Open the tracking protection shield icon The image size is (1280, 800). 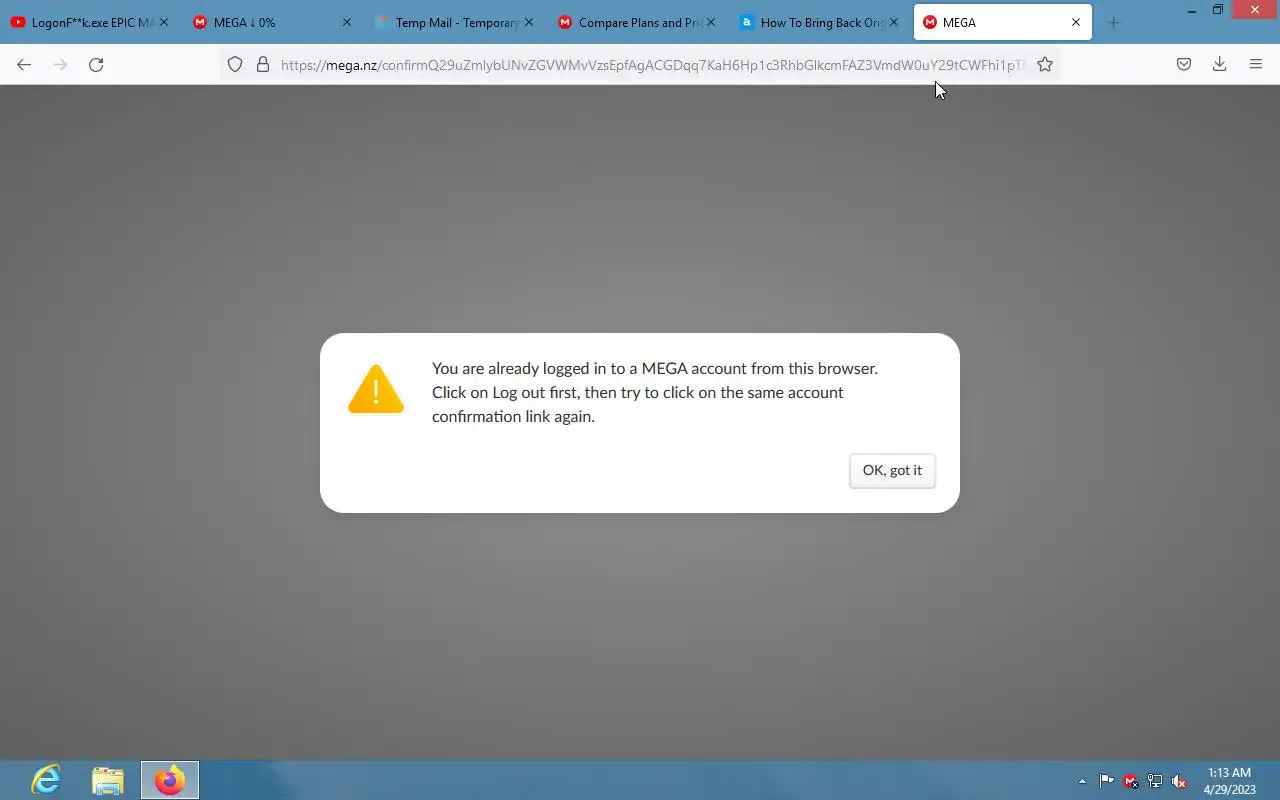tap(235, 64)
